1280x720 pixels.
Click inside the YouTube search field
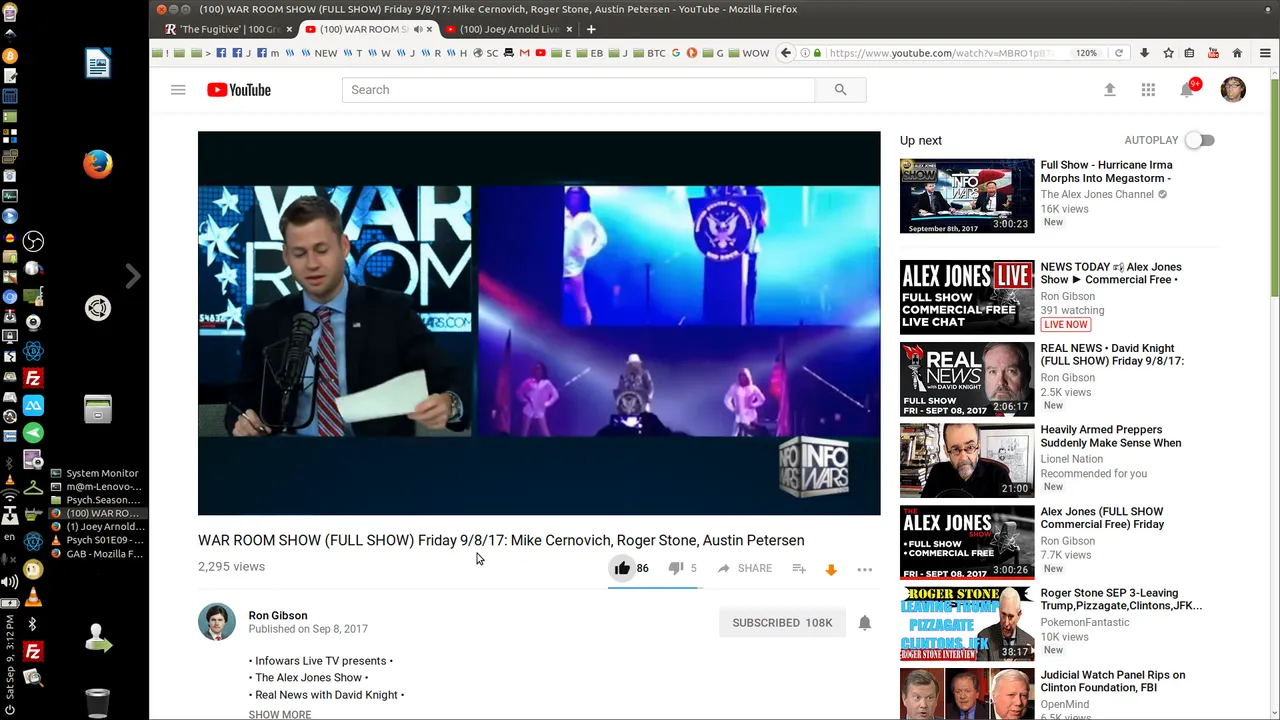coord(579,90)
